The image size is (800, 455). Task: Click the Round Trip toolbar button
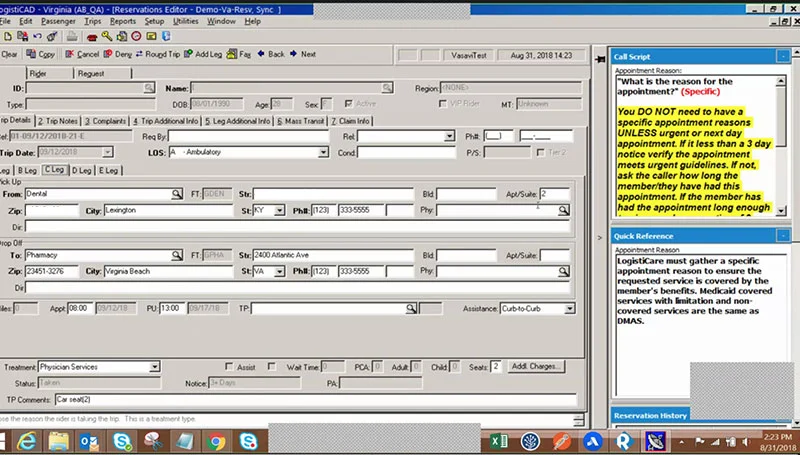(x=158, y=54)
